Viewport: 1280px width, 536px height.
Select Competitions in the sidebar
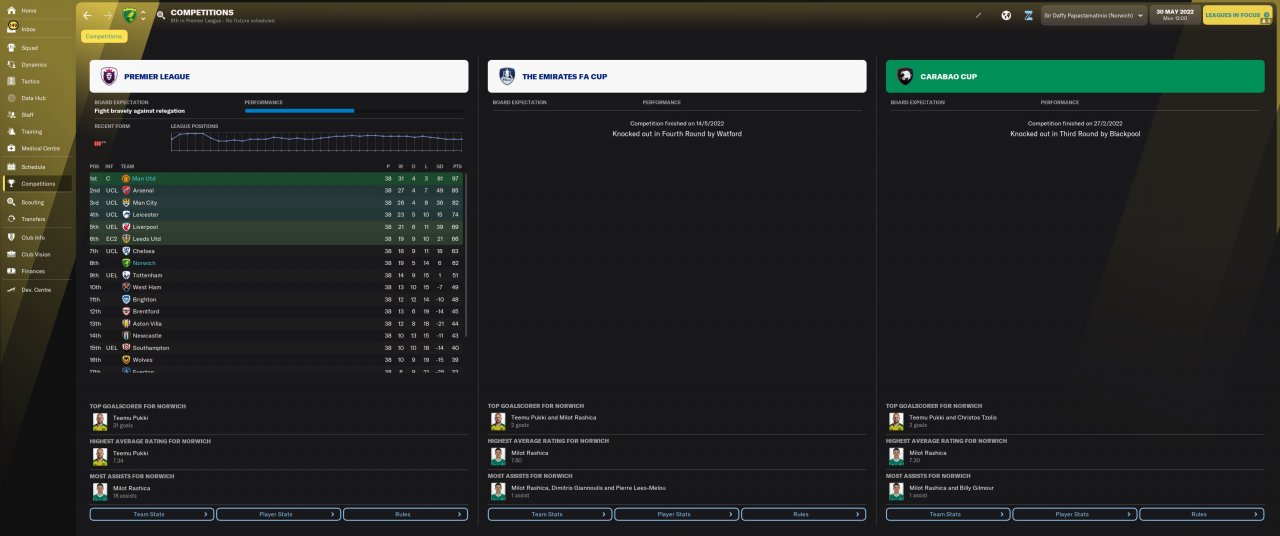click(x=38, y=184)
